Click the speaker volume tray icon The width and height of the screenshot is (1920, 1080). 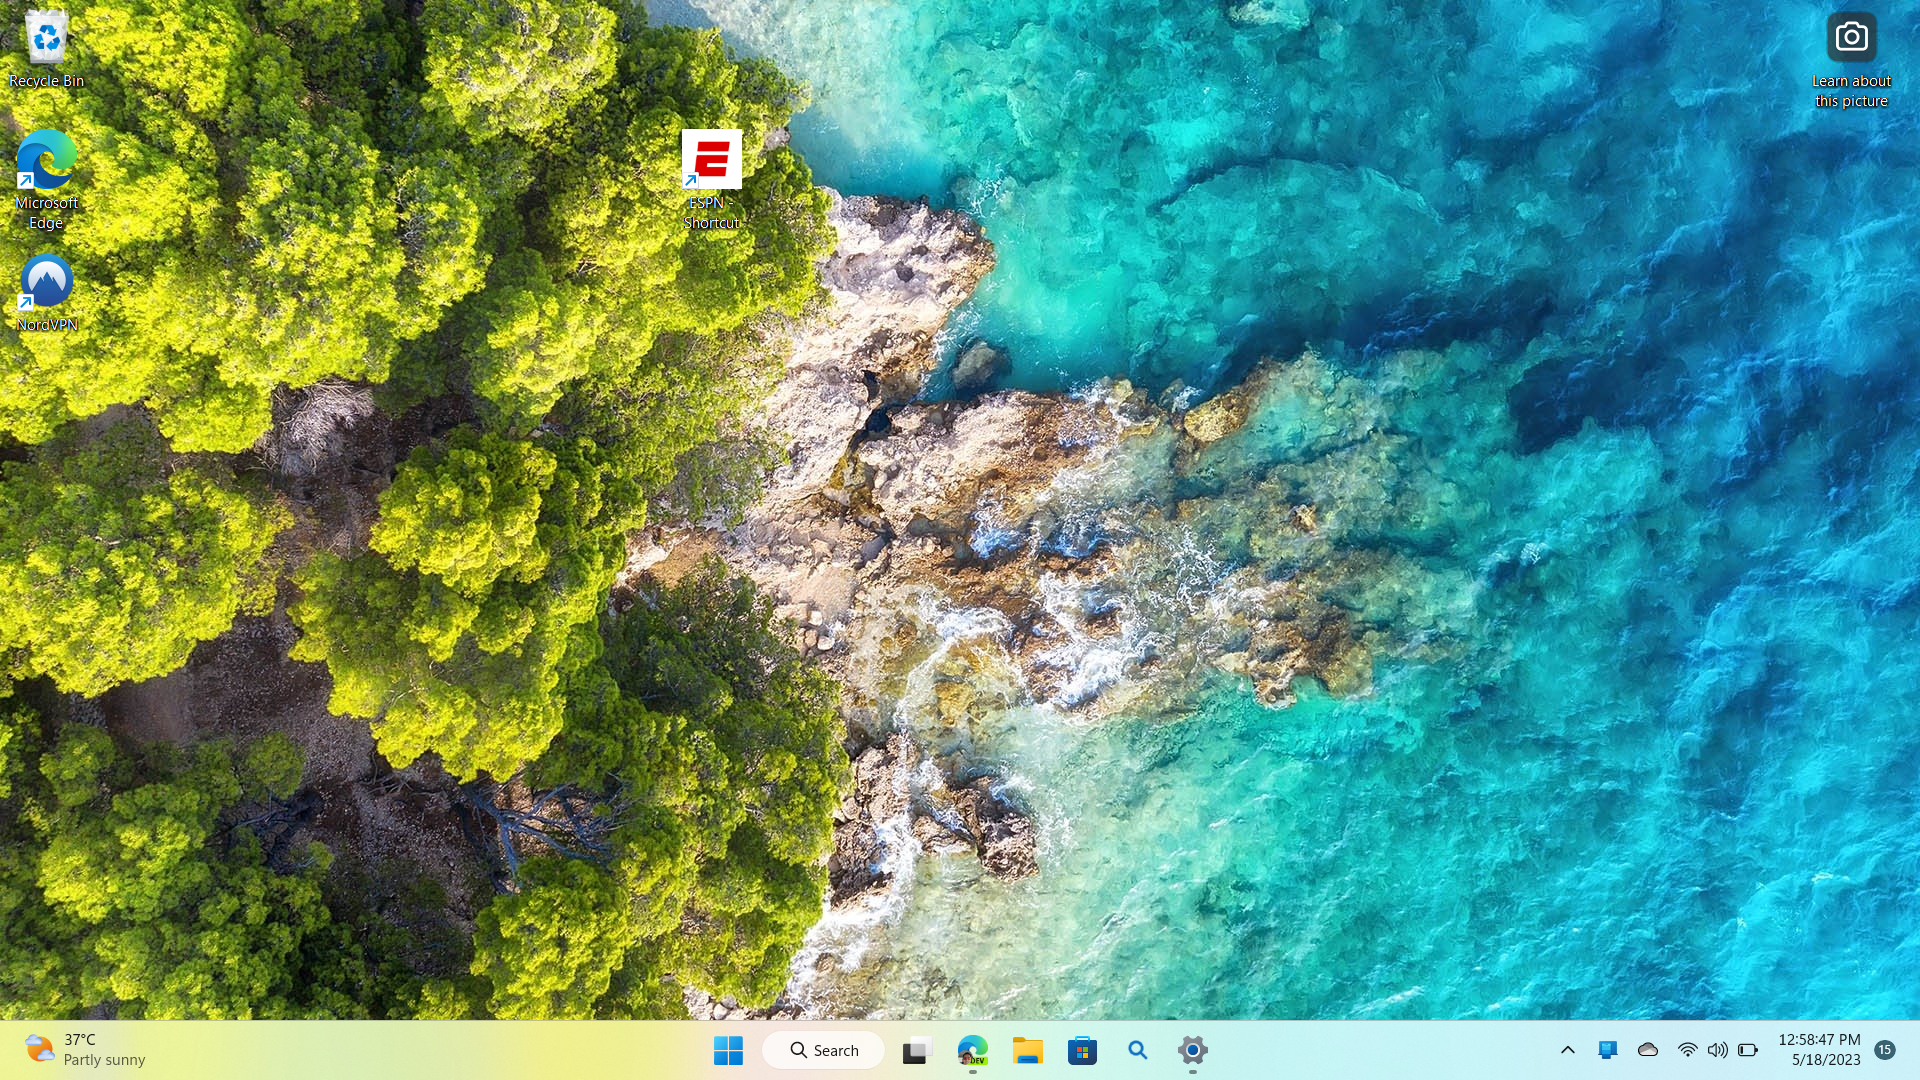click(1717, 1050)
